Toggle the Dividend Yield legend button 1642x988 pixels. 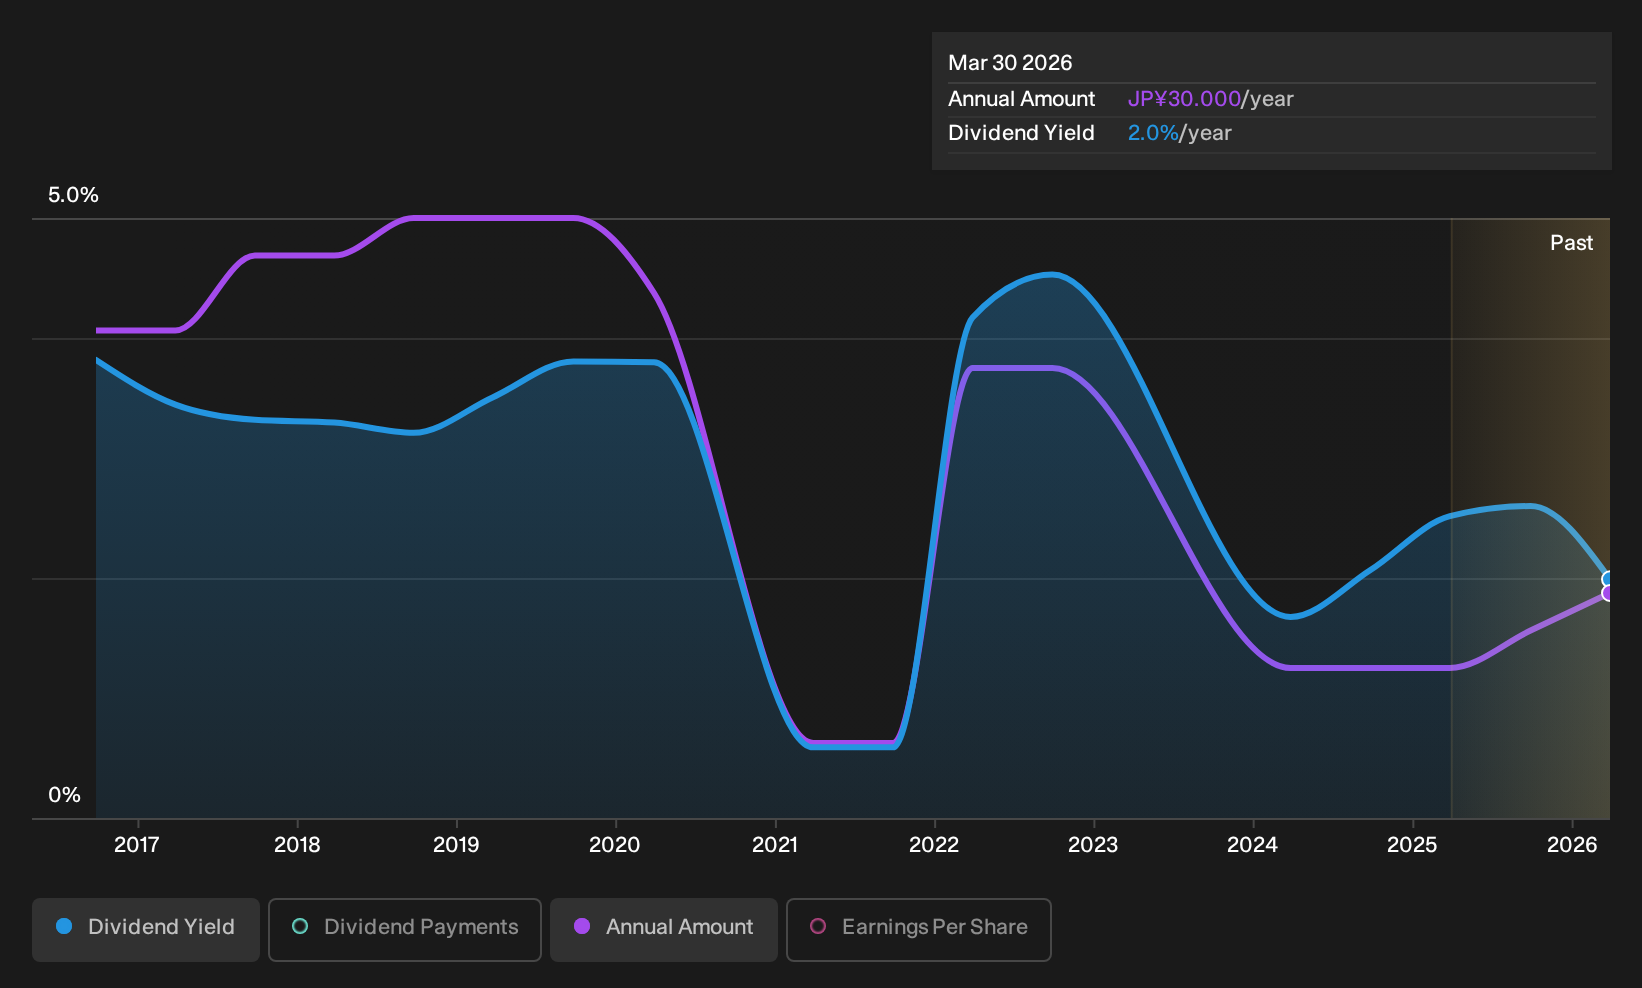tap(146, 929)
